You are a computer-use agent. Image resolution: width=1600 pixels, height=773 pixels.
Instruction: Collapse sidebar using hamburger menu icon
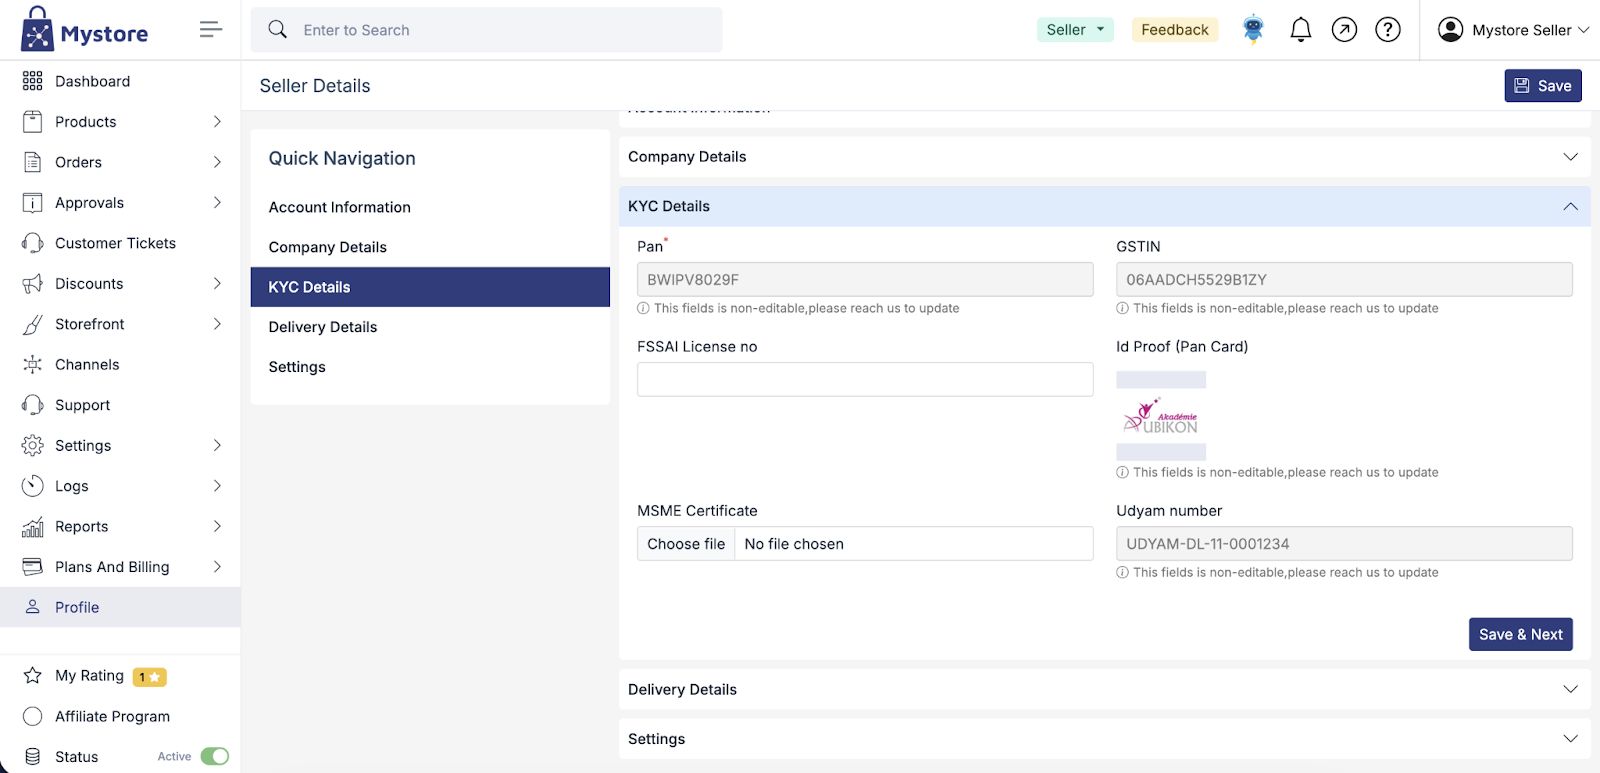[x=210, y=30]
